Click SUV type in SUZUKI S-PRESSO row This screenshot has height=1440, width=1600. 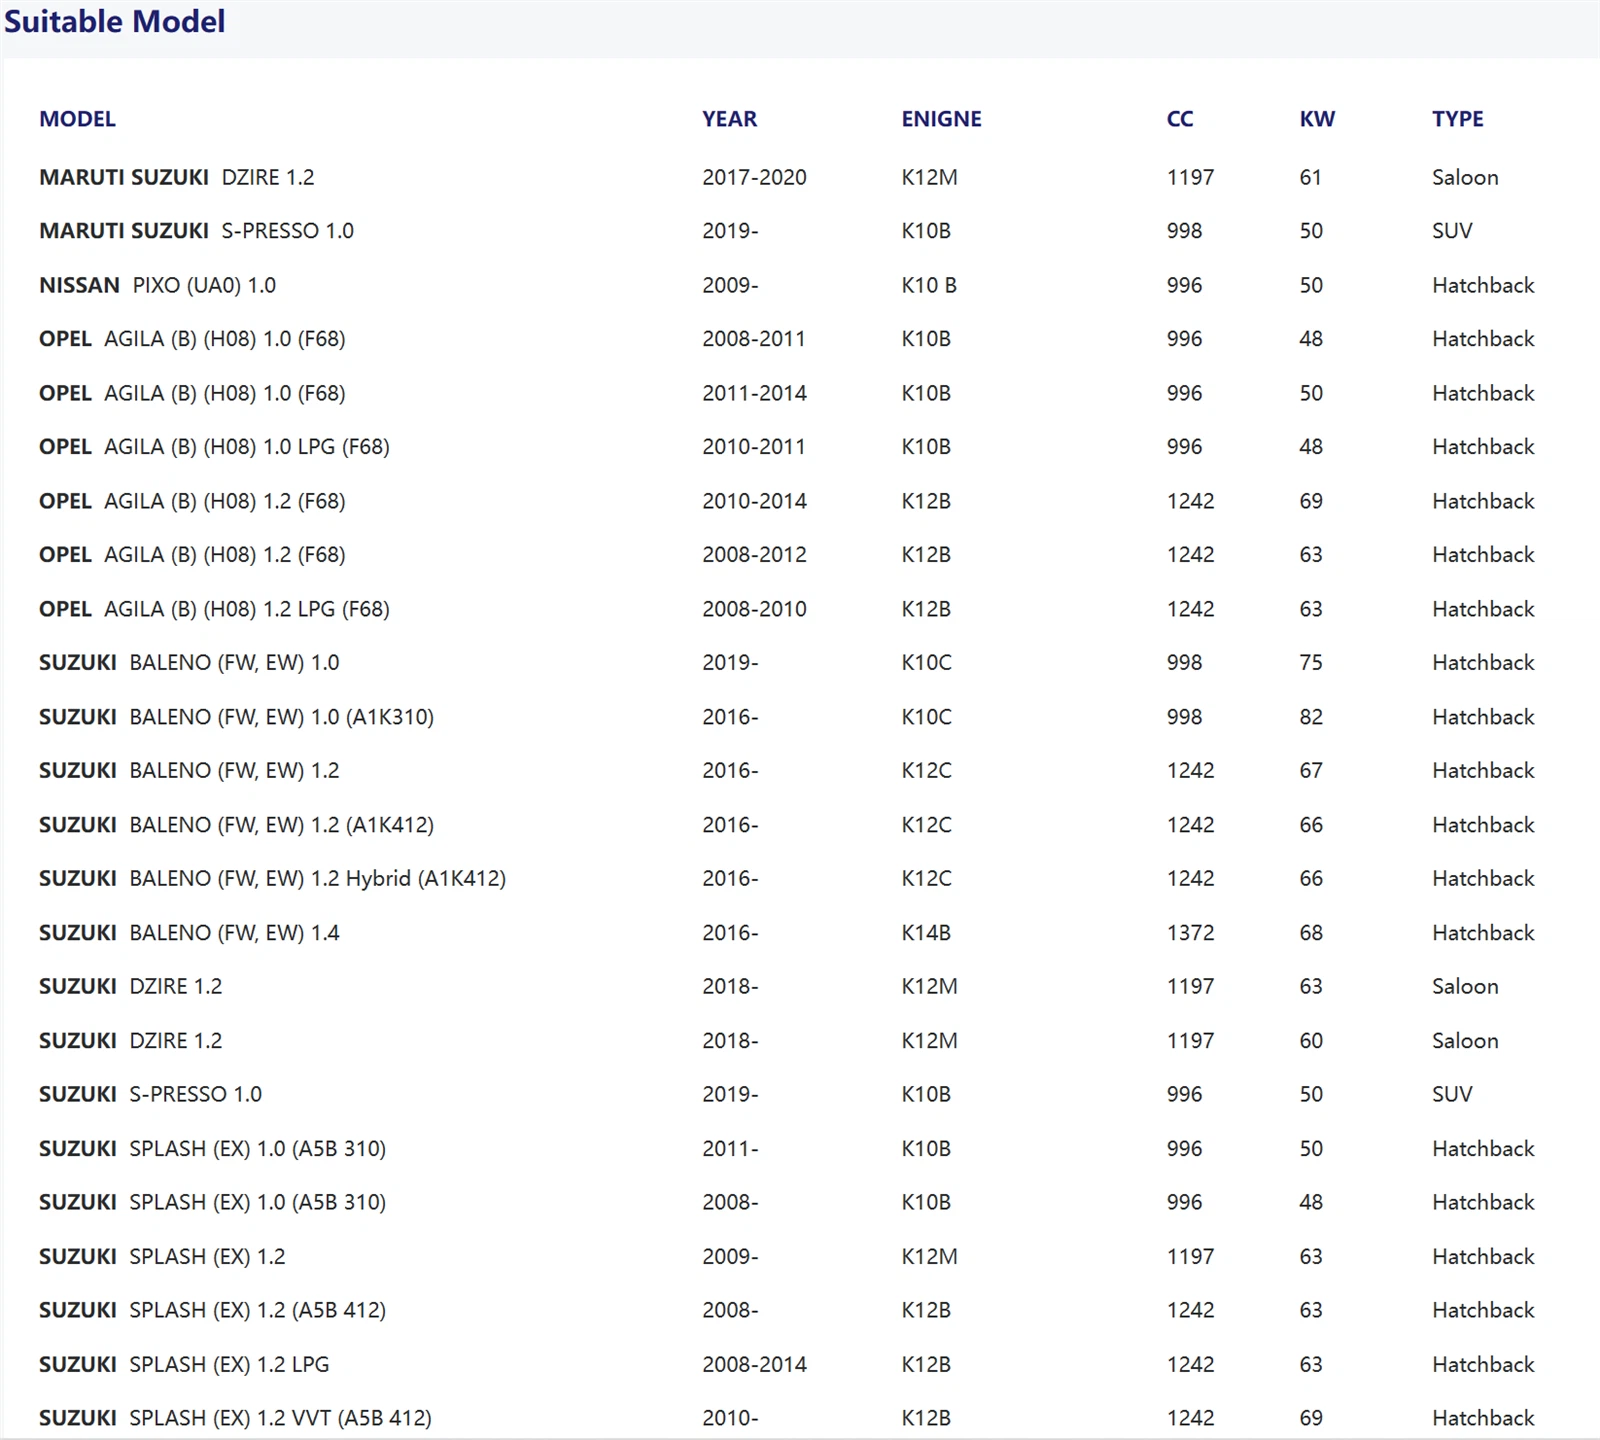coord(1452,1095)
